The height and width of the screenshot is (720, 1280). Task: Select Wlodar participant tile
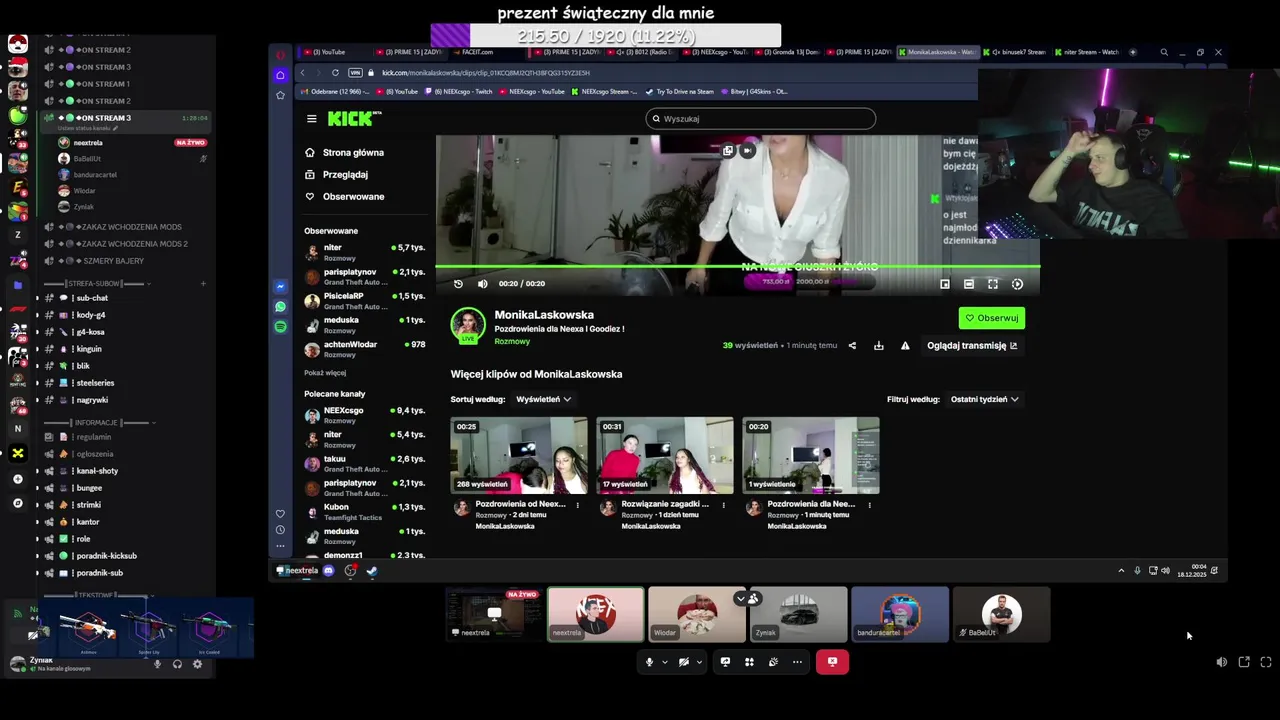click(697, 614)
